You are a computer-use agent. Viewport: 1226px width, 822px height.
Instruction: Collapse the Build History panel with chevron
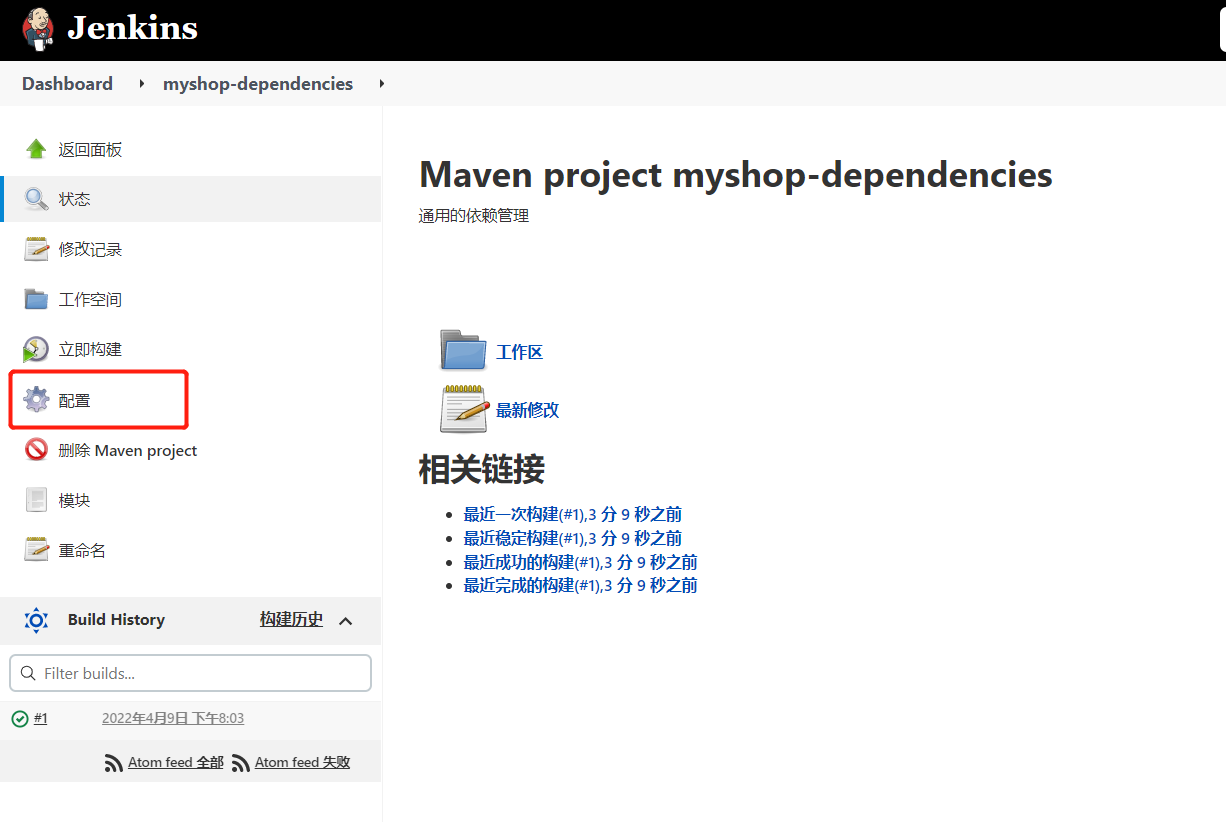[x=345, y=621]
